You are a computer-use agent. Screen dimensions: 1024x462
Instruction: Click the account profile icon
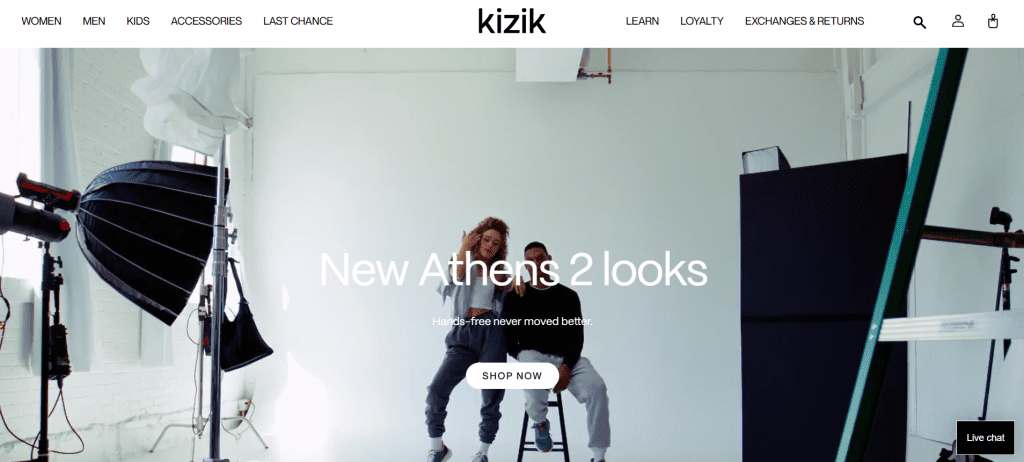click(957, 21)
